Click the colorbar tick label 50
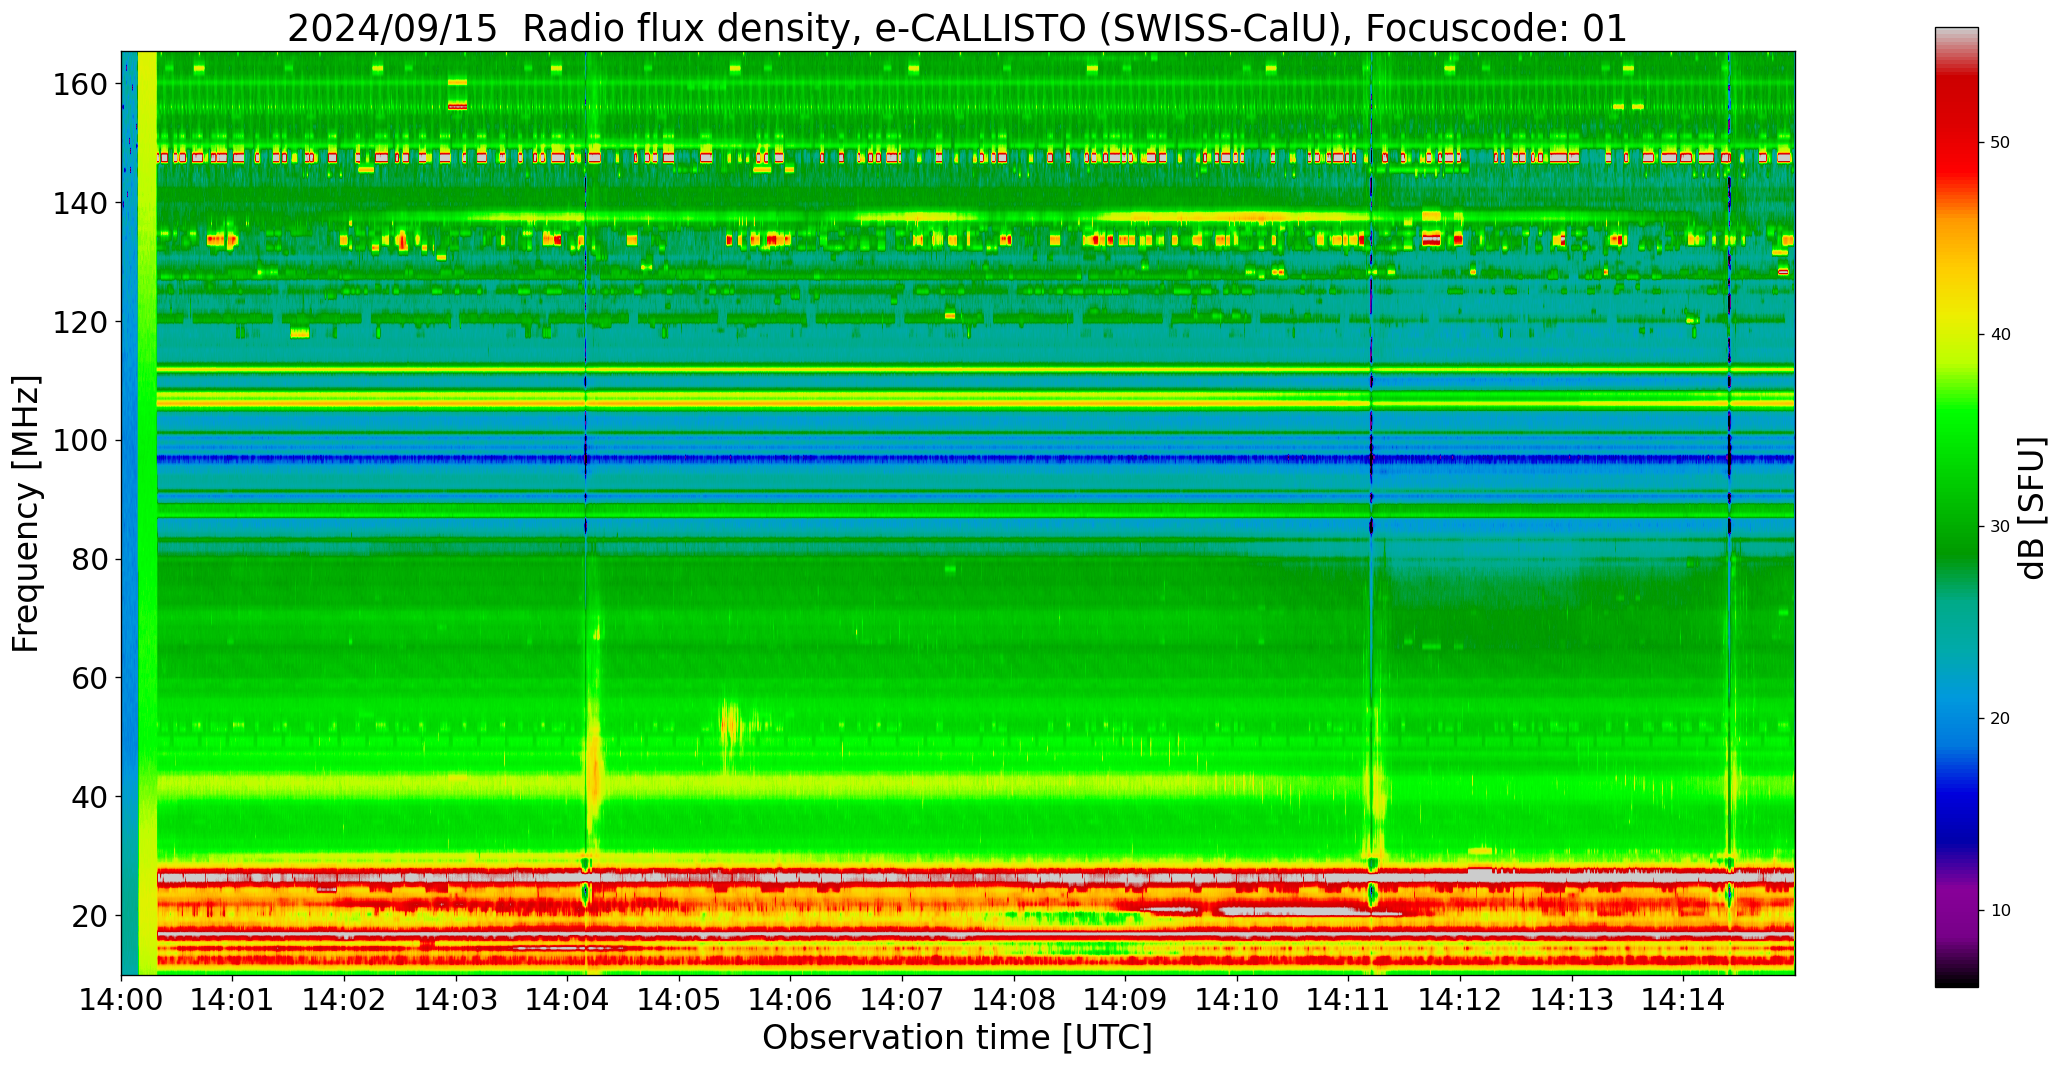The width and height of the screenshot is (2062, 1067). click(1999, 143)
